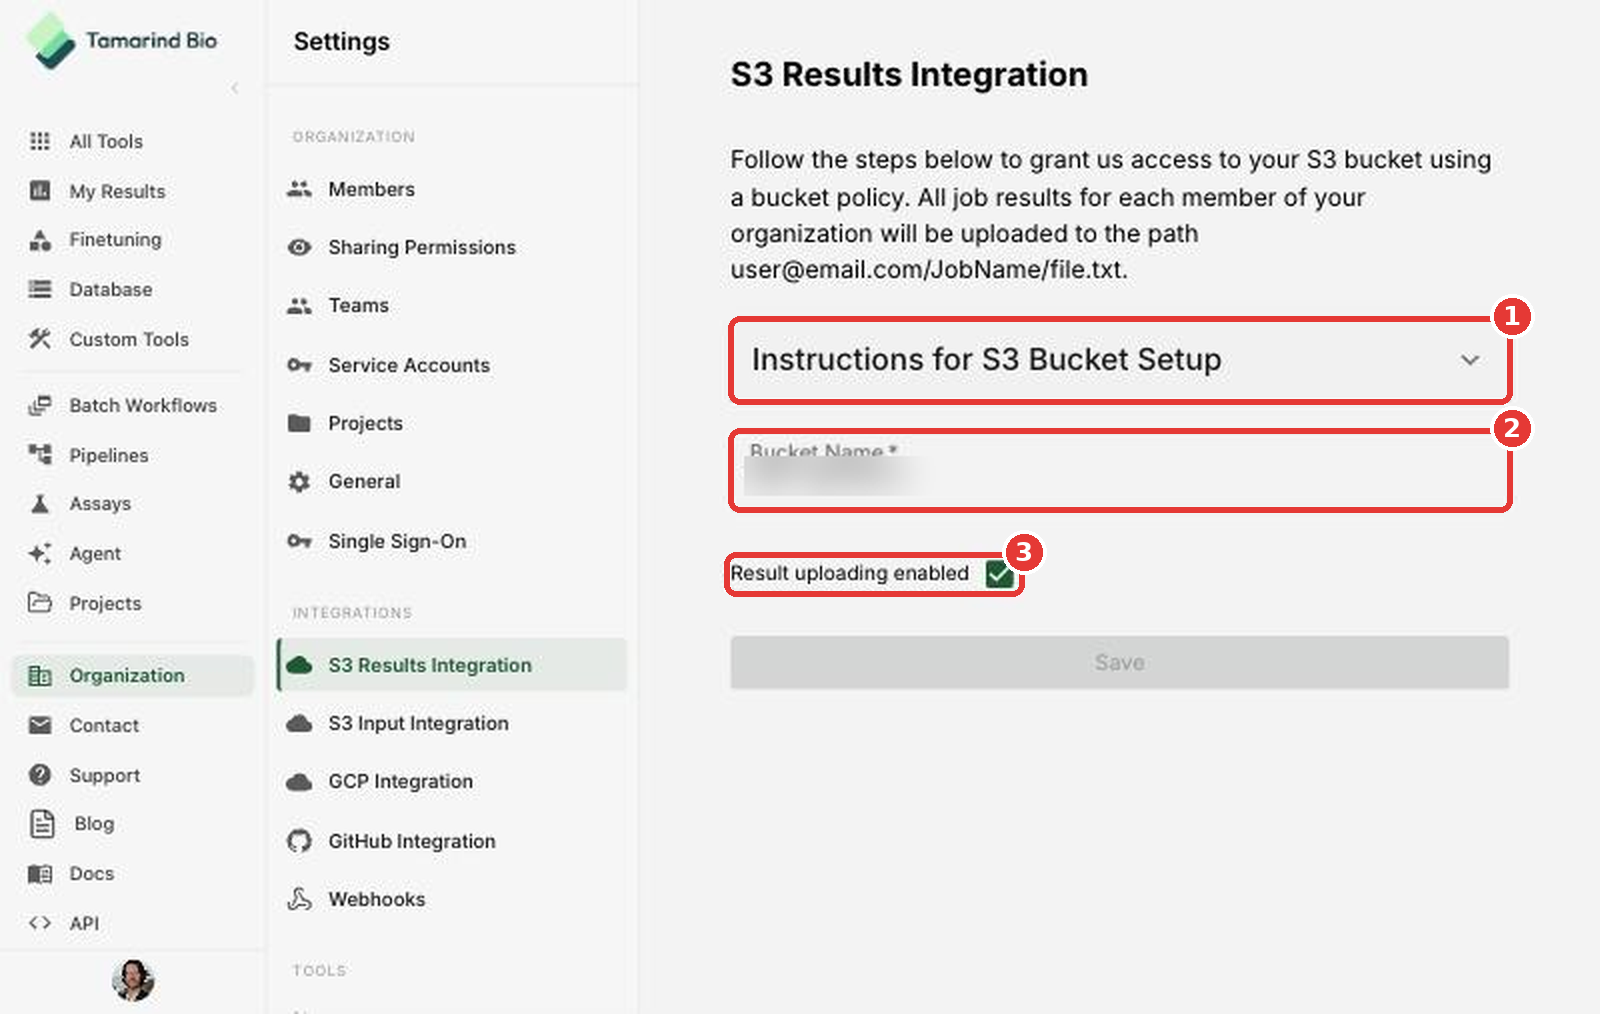Click the Contact envelope icon
Image resolution: width=1600 pixels, height=1014 pixels.
(40, 725)
